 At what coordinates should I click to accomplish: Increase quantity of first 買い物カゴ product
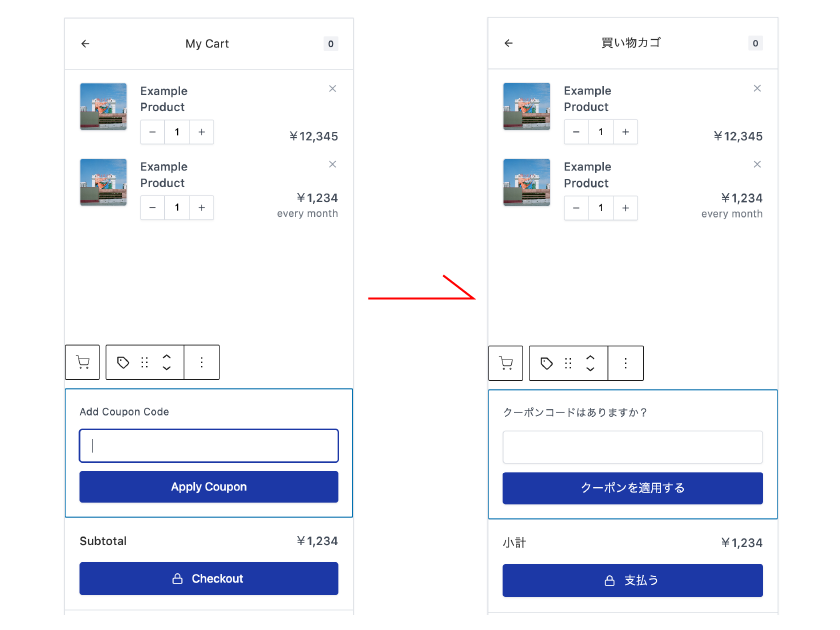click(625, 132)
